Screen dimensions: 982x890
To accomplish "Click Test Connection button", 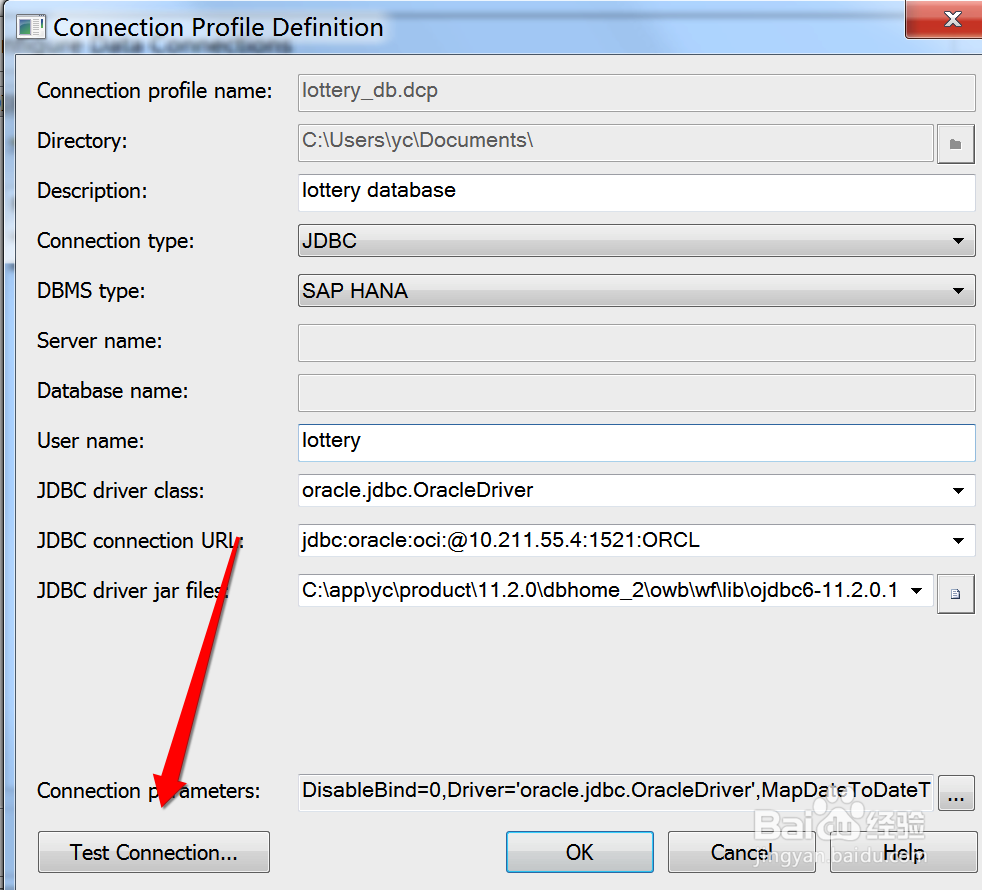I will [153, 852].
